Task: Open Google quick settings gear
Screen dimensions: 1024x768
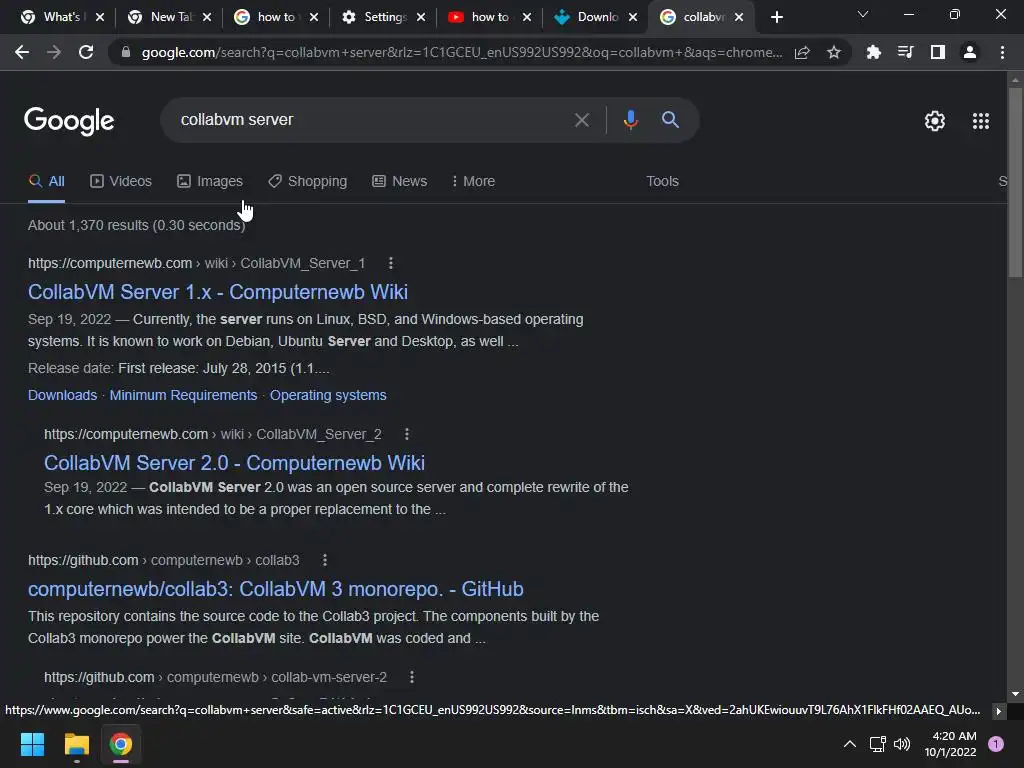Action: pos(935,121)
